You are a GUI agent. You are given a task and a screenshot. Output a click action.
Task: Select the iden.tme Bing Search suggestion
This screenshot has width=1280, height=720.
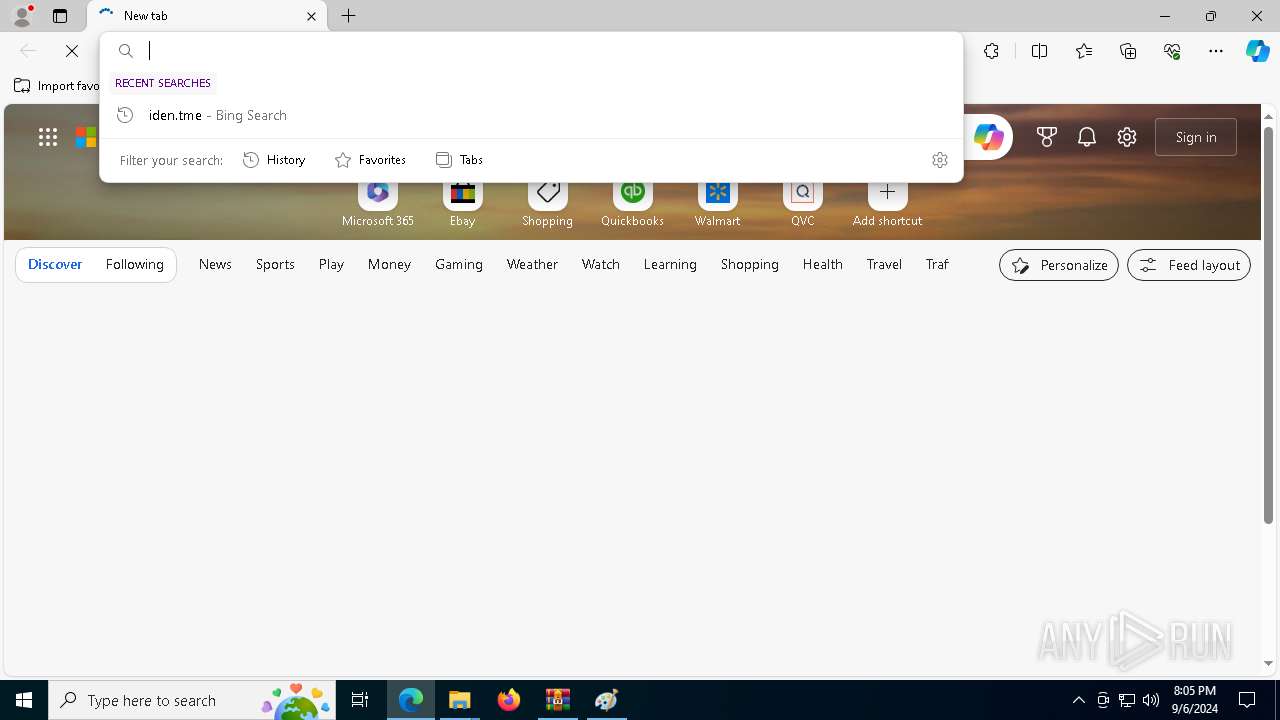531,115
